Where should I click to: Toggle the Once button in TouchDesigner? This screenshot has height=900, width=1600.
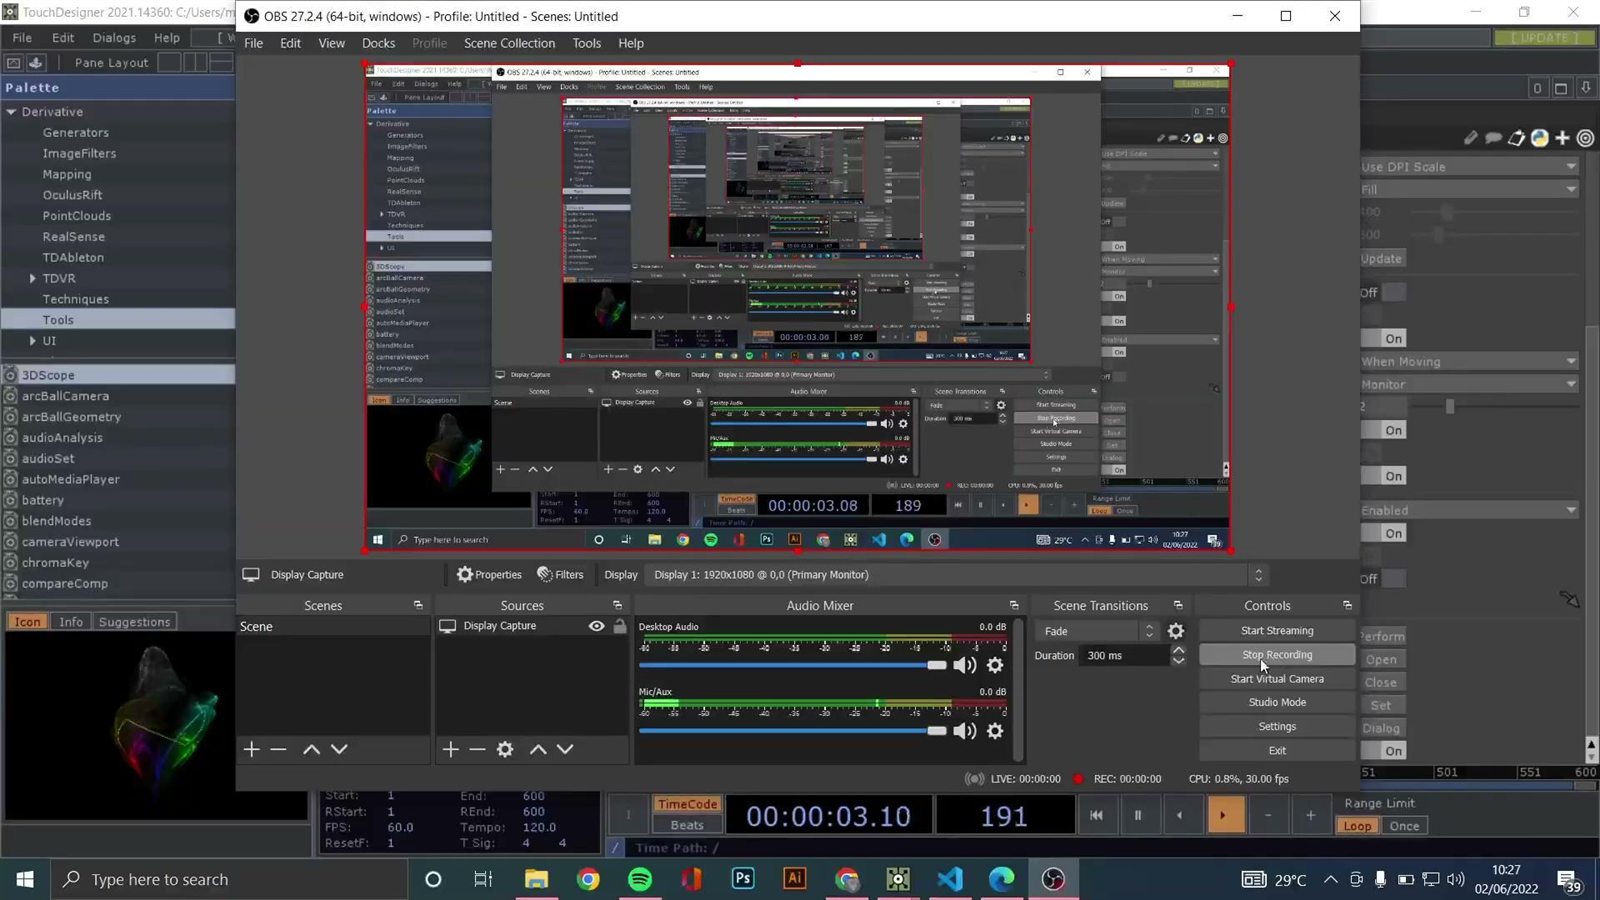pyautogui.click(x=1404, y=826)
